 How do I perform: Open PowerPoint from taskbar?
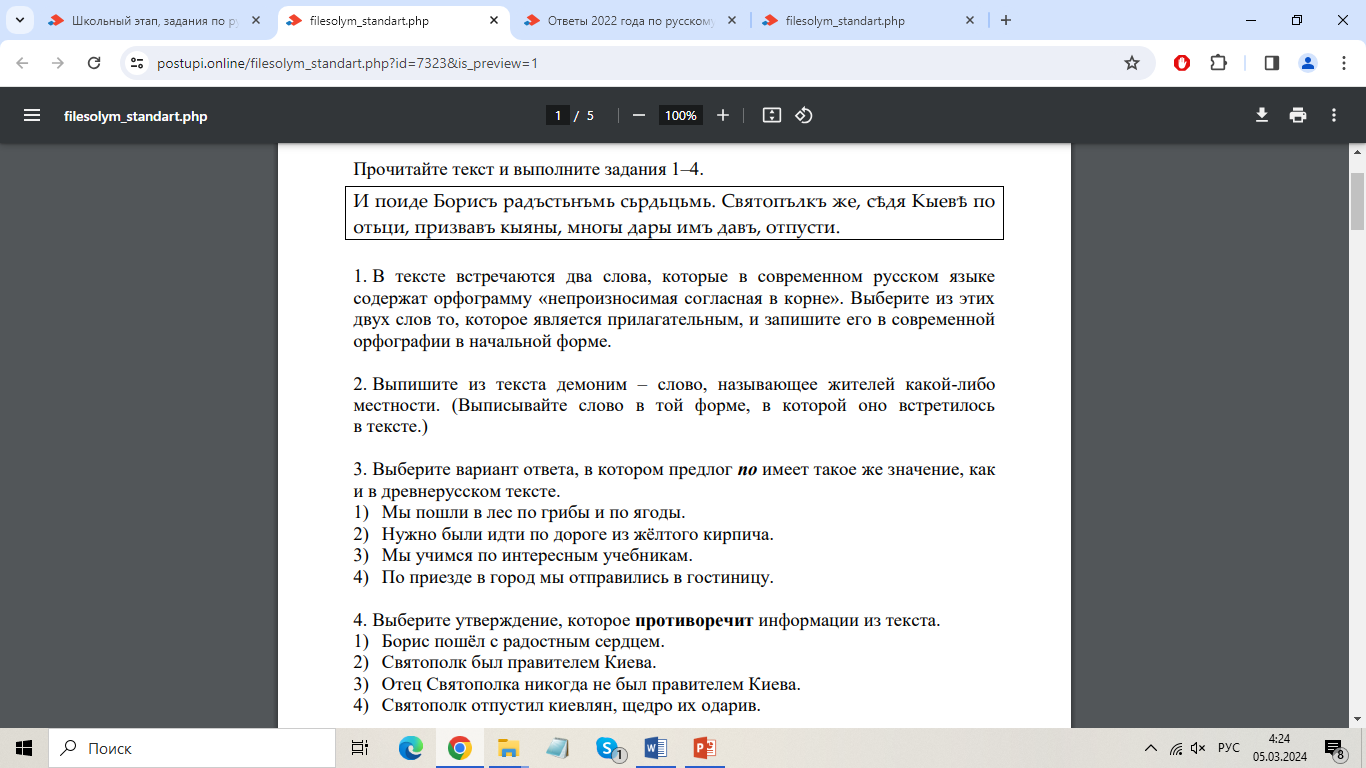(x=704, y=748)
